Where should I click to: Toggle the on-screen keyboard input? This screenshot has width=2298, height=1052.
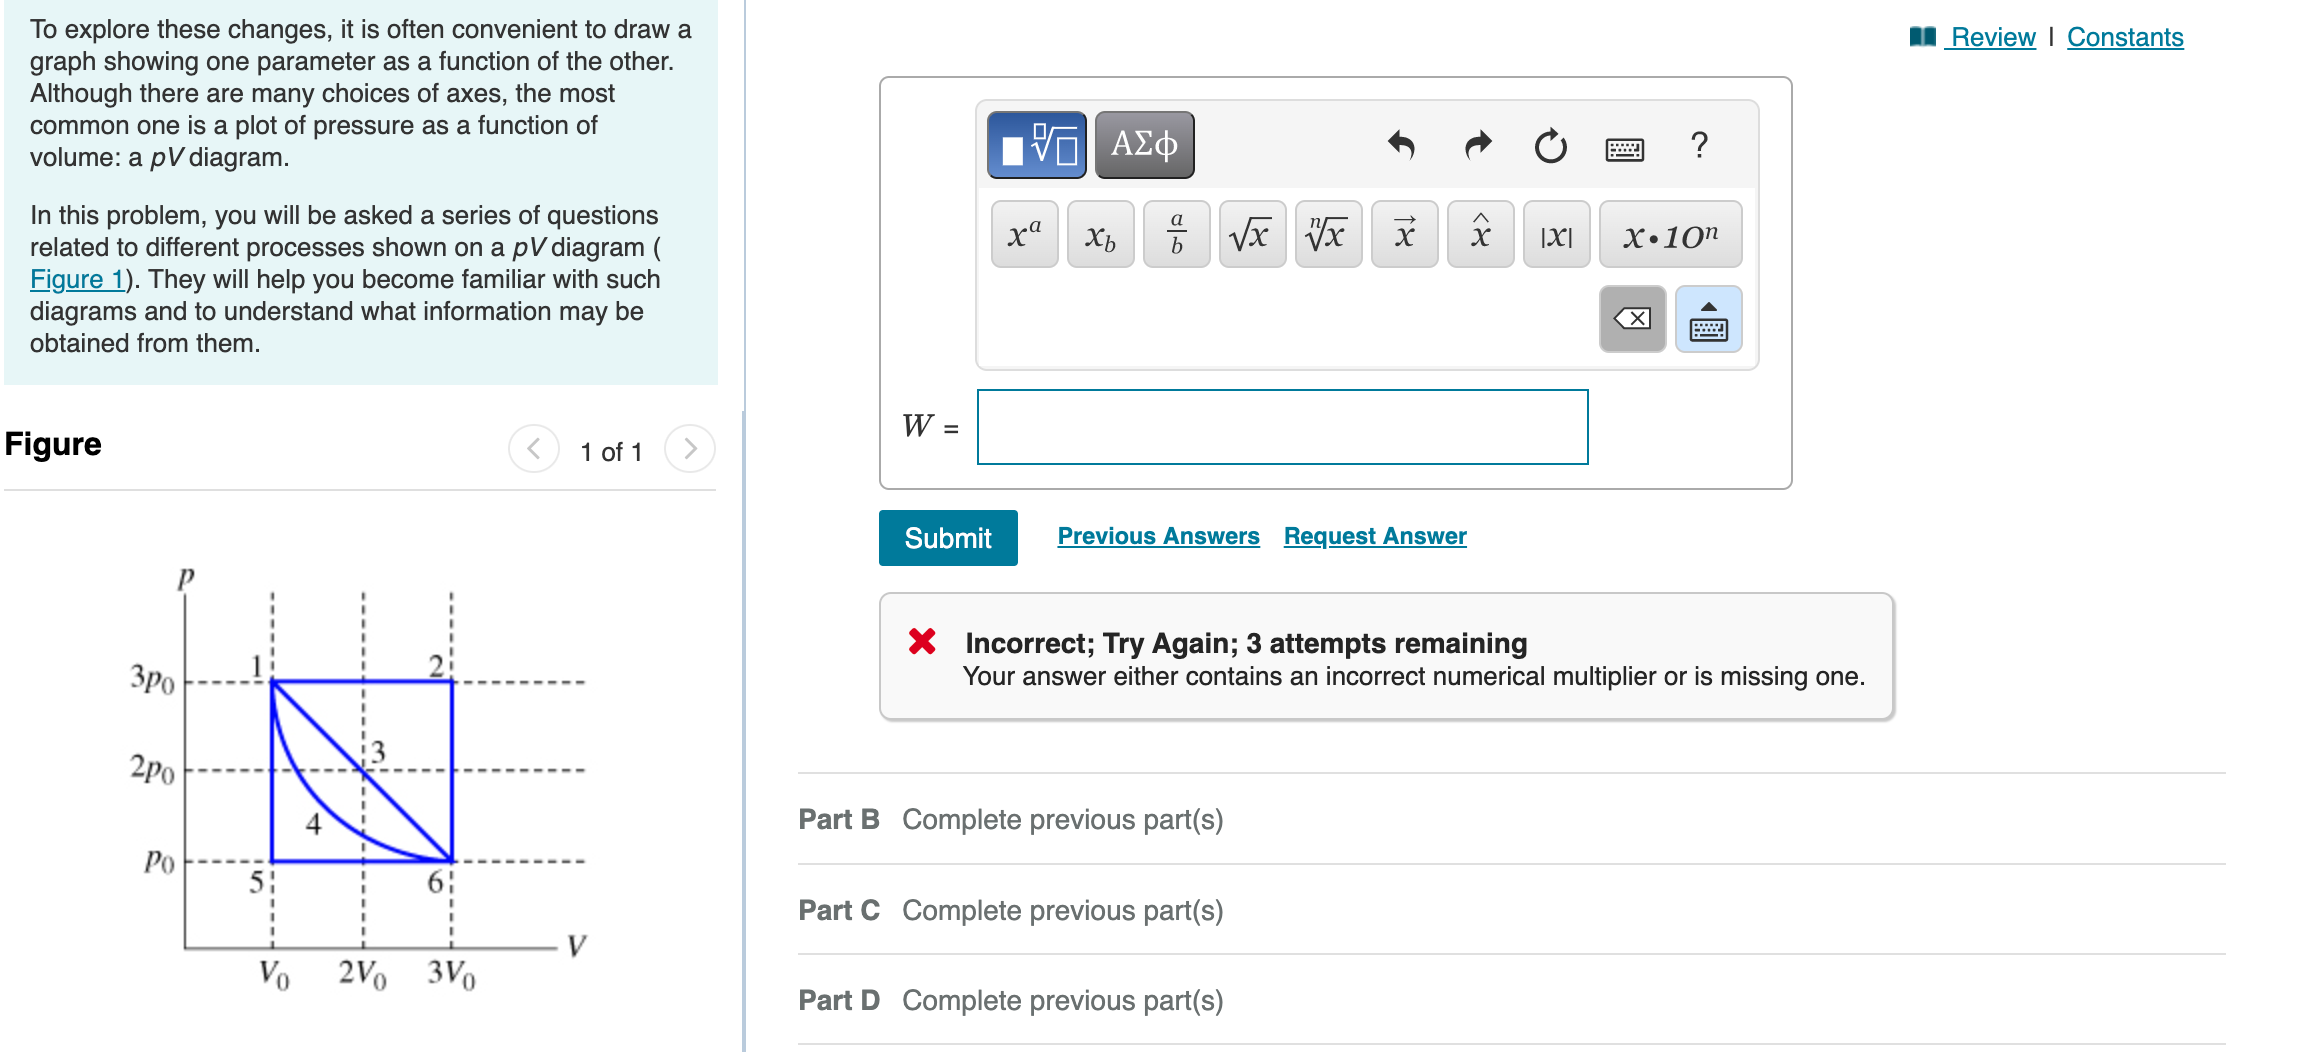click(1707, 320)
